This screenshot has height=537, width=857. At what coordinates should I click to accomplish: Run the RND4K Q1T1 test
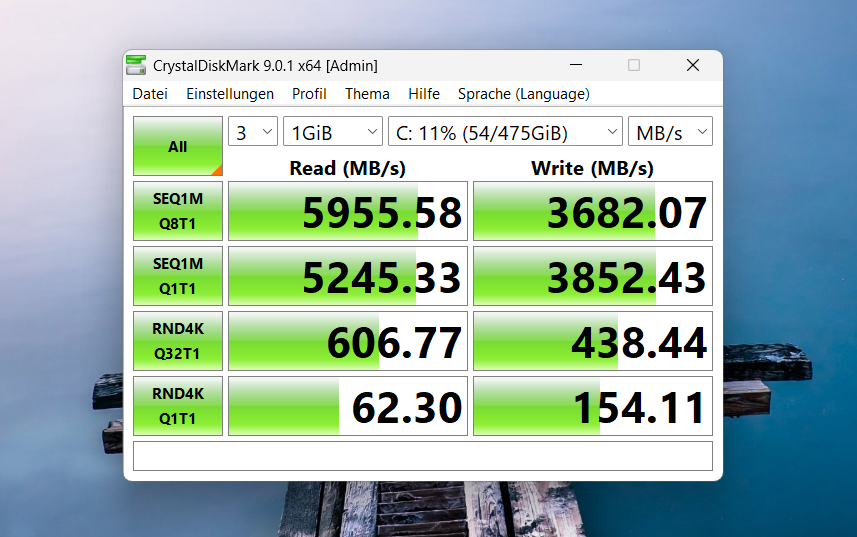178,406
